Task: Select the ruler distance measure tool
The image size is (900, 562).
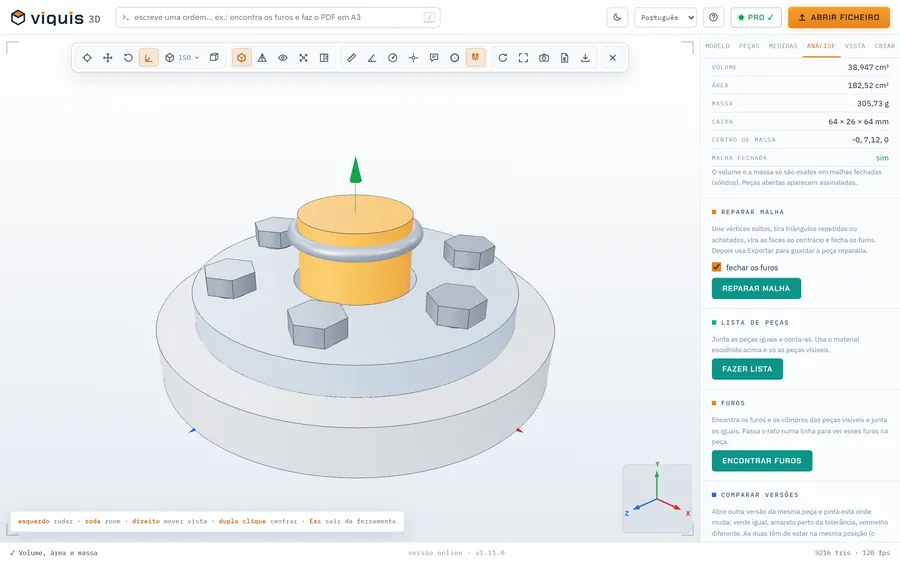Action: (351, 57)
